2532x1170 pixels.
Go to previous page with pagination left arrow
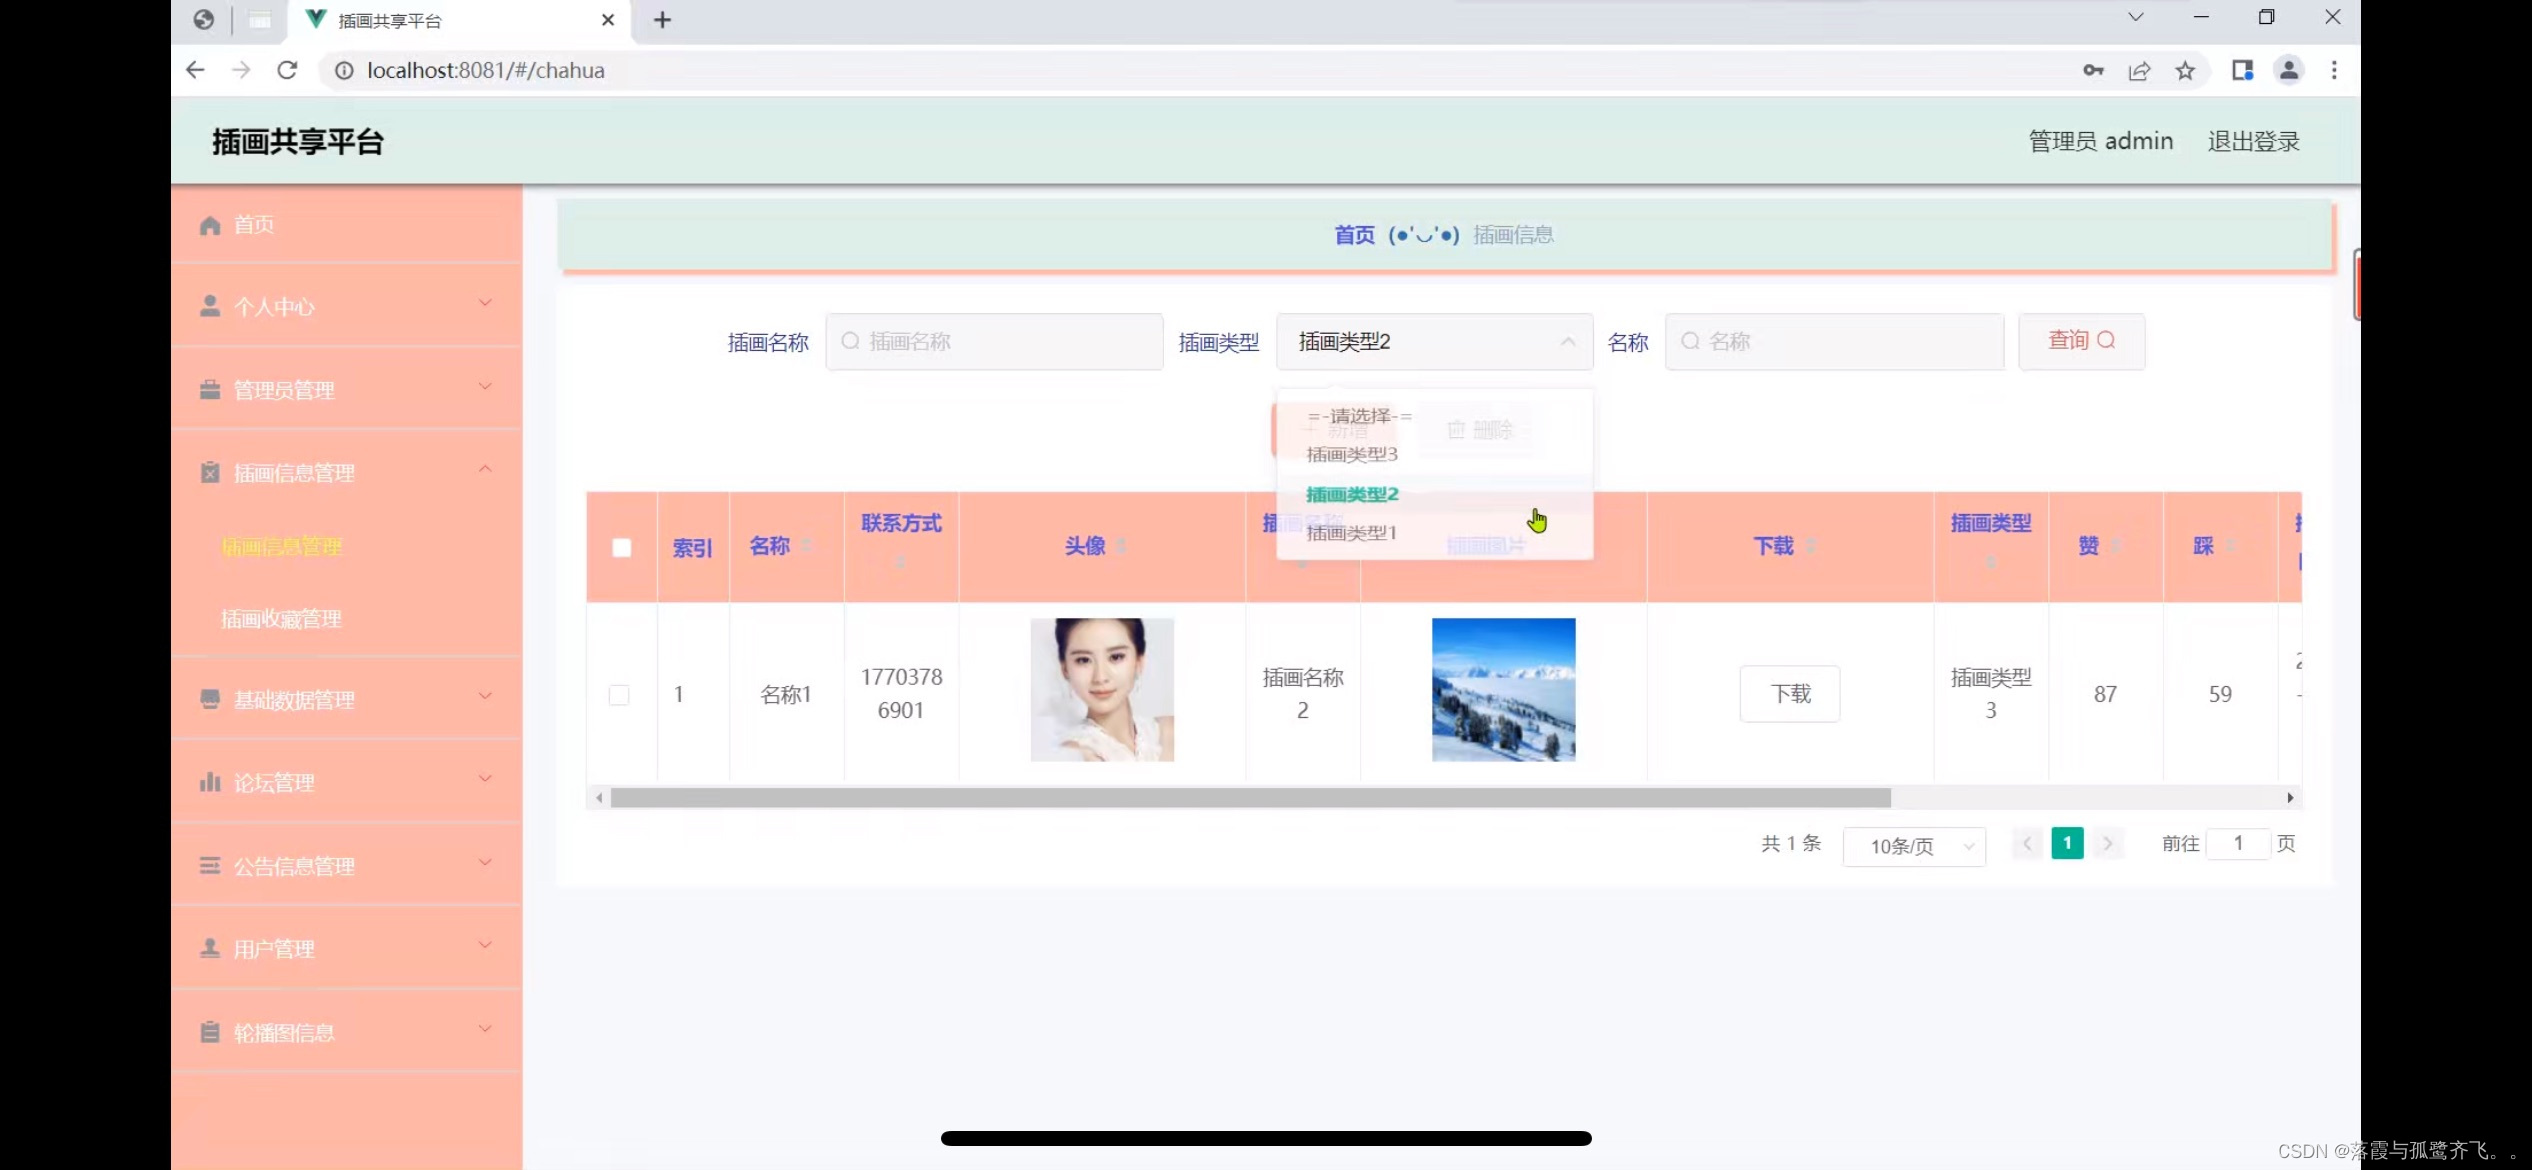tap(2027, 844)
